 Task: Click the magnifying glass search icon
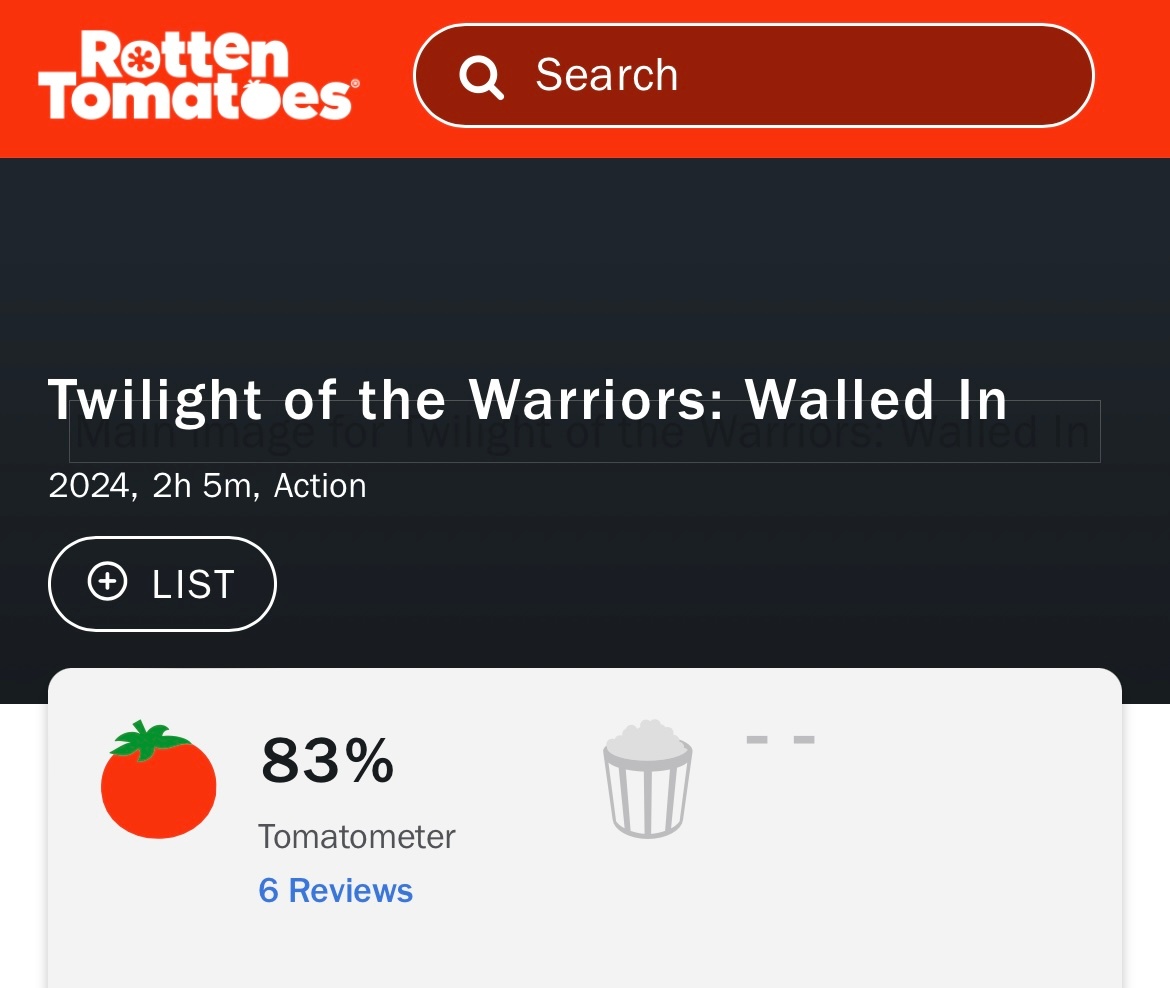pos(481,77)
